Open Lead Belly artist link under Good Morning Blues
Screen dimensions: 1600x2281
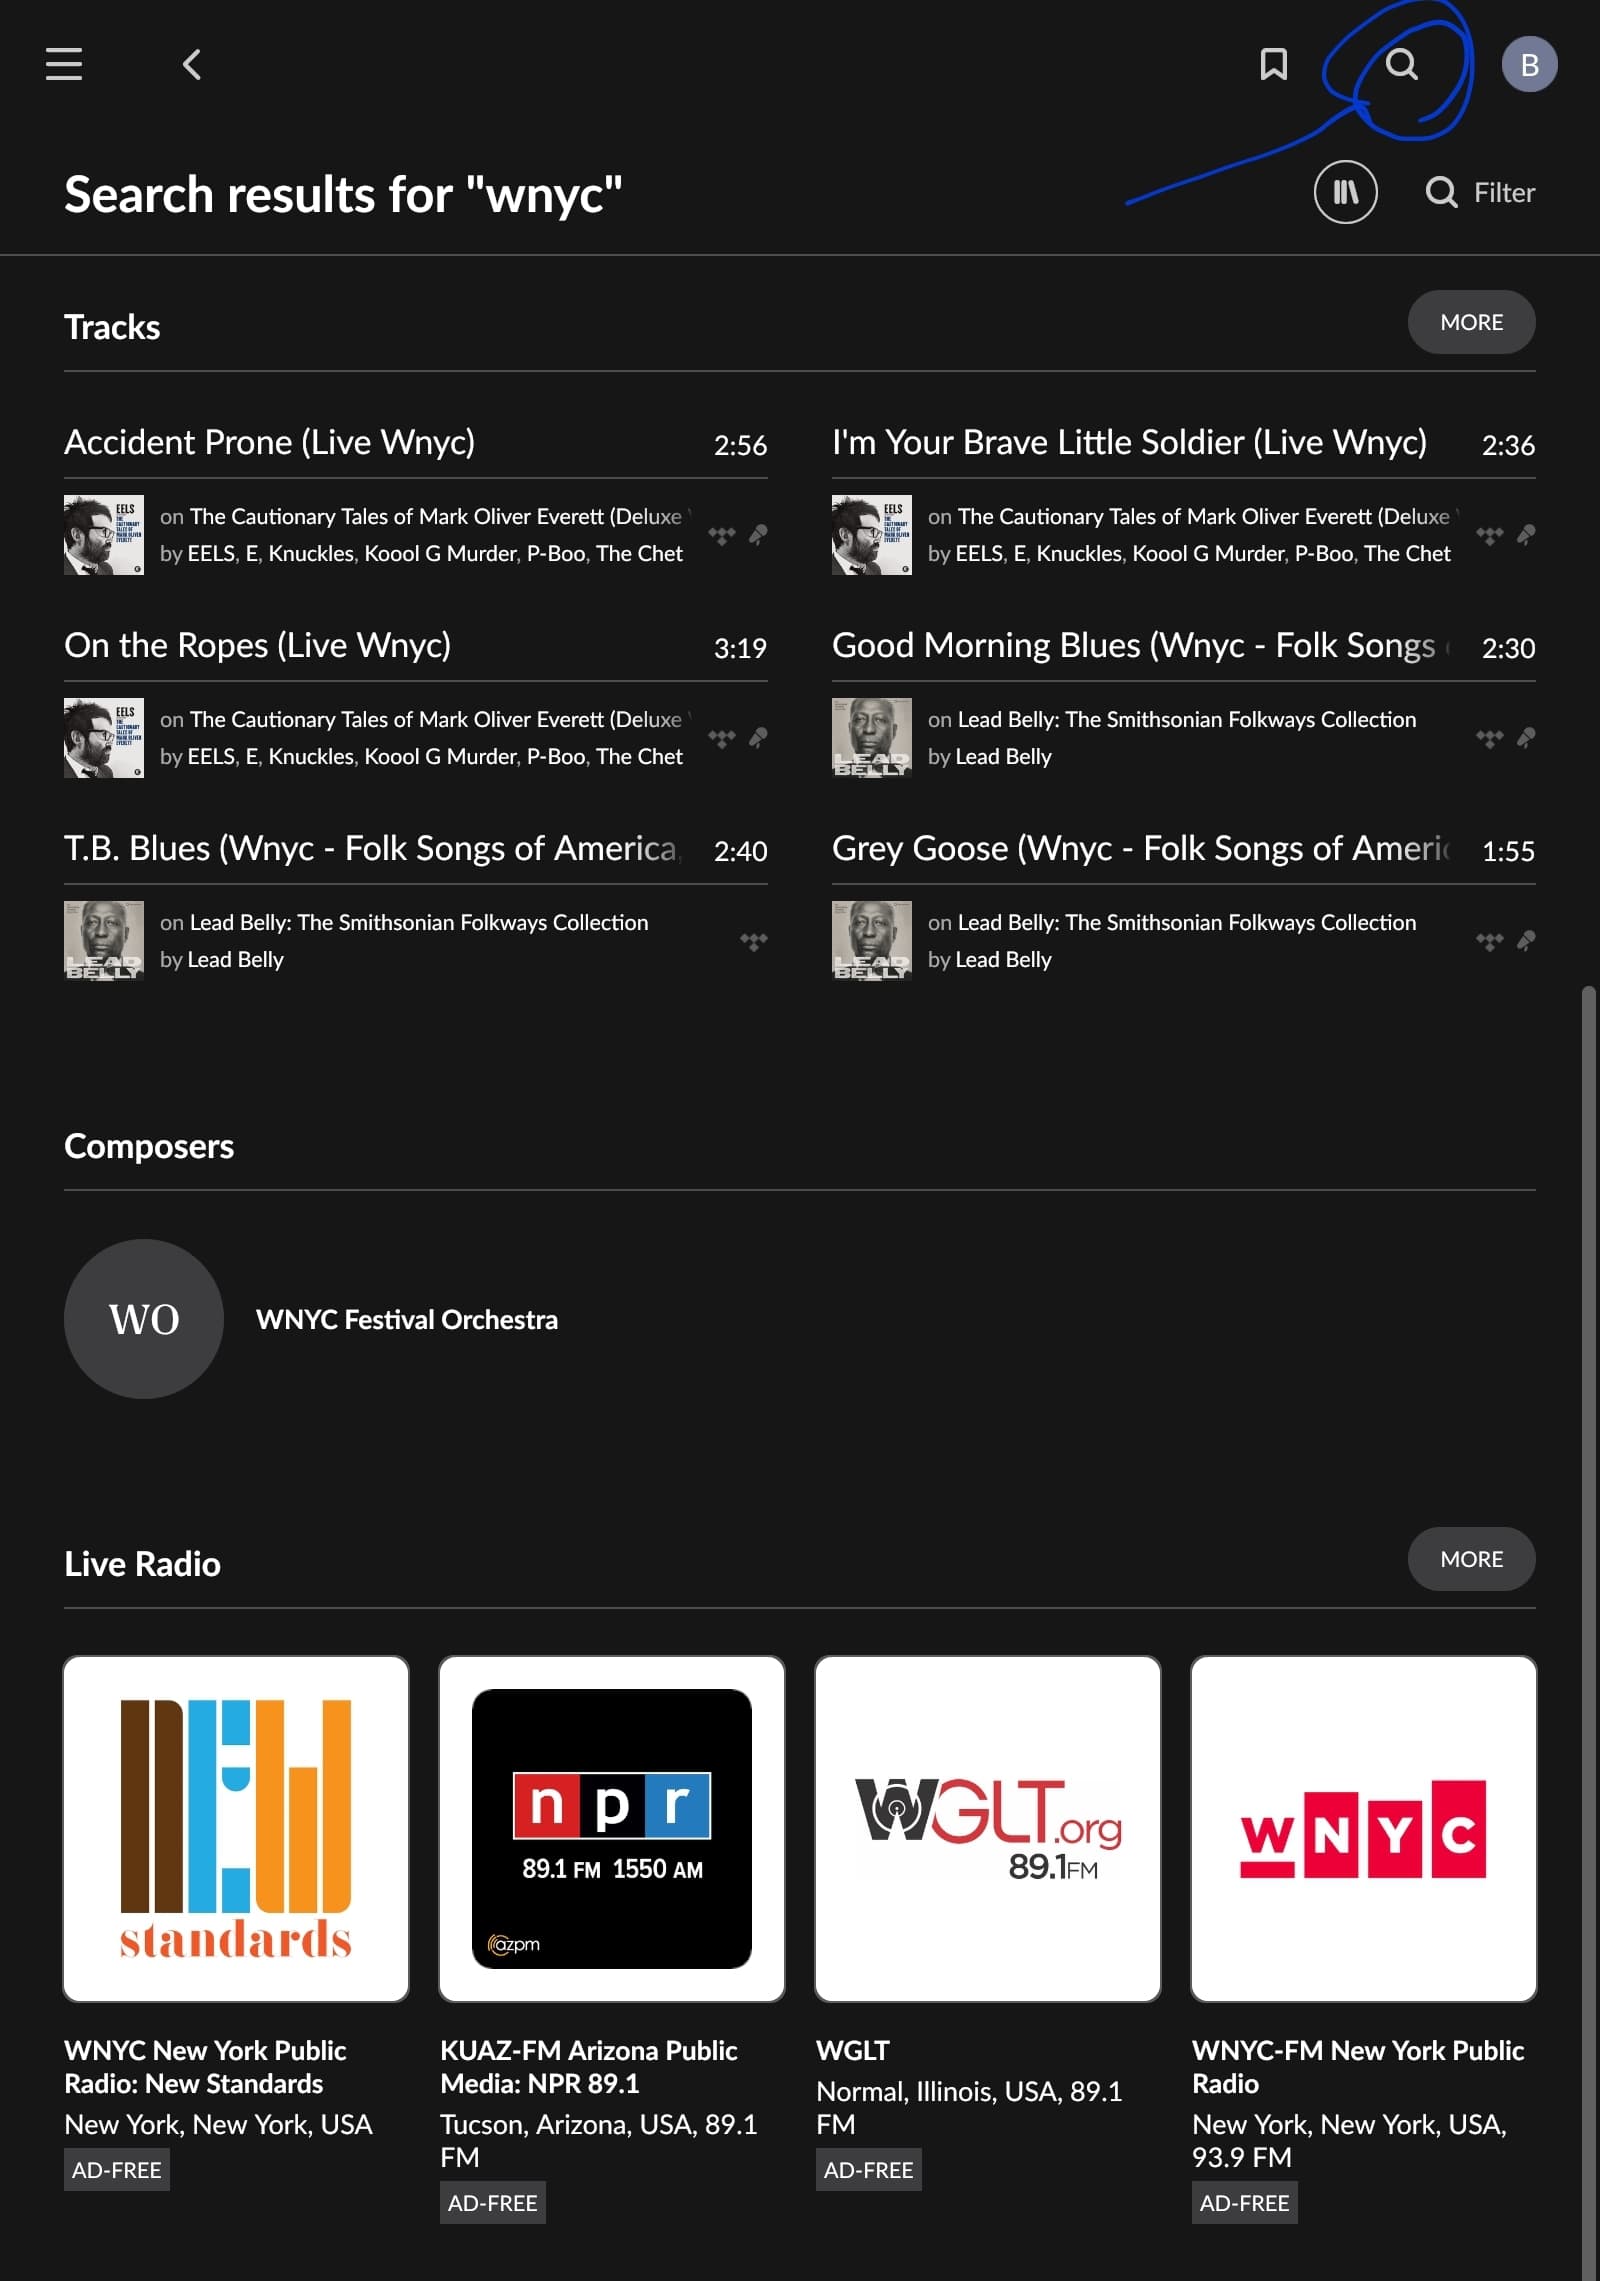tap(1004, 756)
